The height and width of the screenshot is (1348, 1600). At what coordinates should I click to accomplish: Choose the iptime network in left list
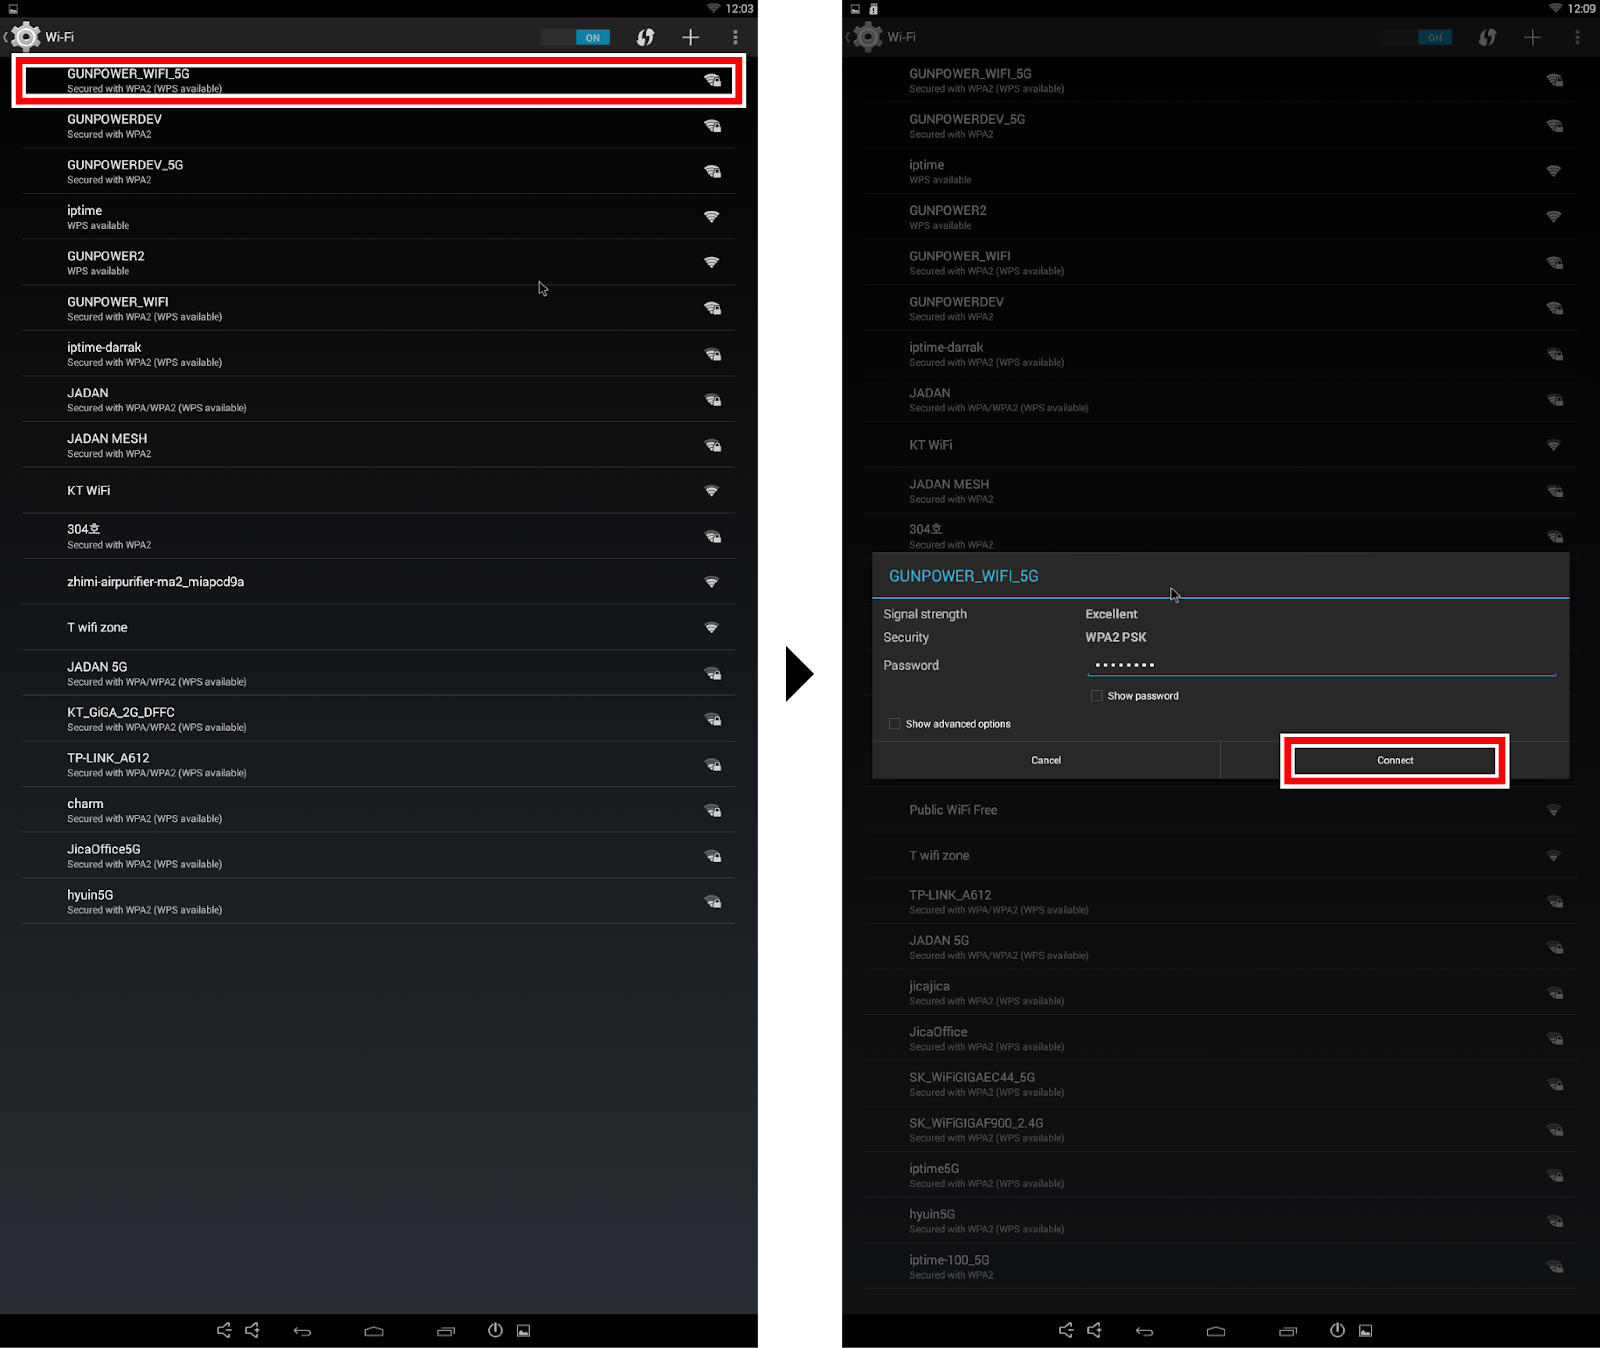click(x=378, y=217)
